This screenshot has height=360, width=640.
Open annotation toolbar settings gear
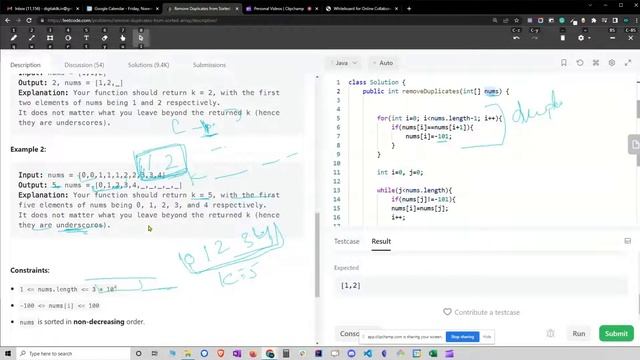tap(581, 38)
